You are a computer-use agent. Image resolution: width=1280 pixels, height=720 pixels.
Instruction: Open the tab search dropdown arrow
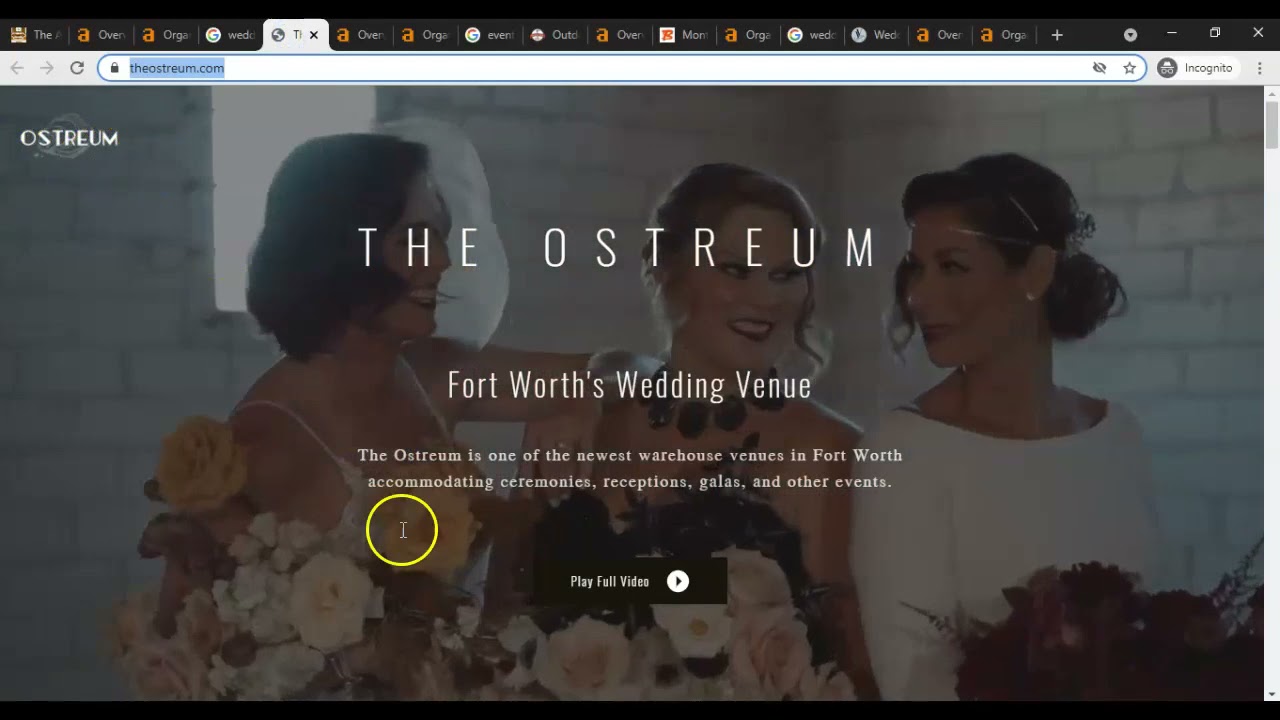tap(1130, 35)
